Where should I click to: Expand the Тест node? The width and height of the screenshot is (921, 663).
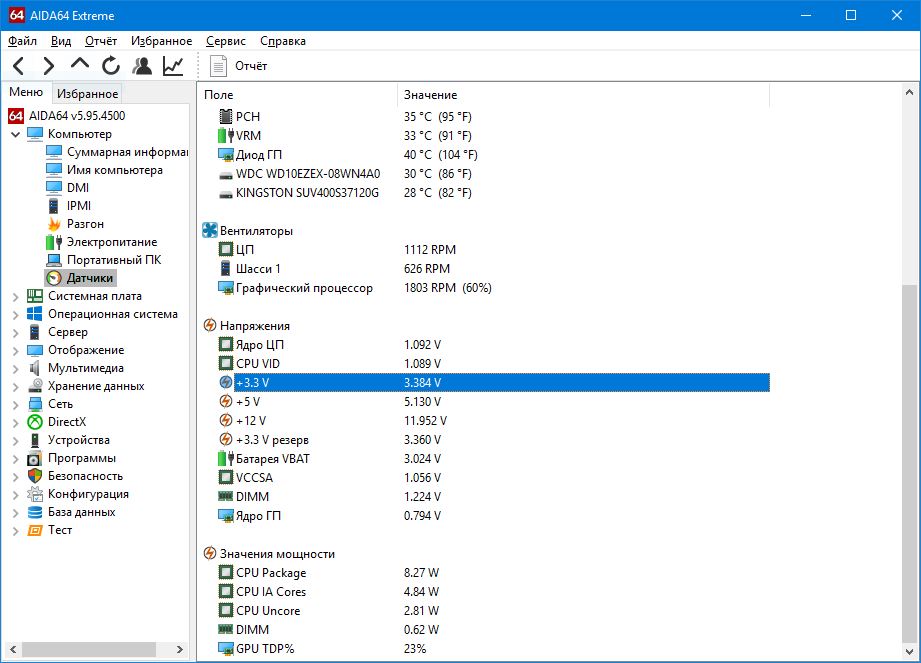pos(15,530)
